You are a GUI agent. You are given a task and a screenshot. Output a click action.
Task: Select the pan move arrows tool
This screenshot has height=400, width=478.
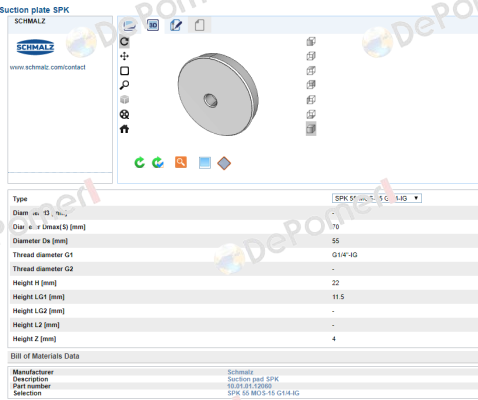point(124,56)
